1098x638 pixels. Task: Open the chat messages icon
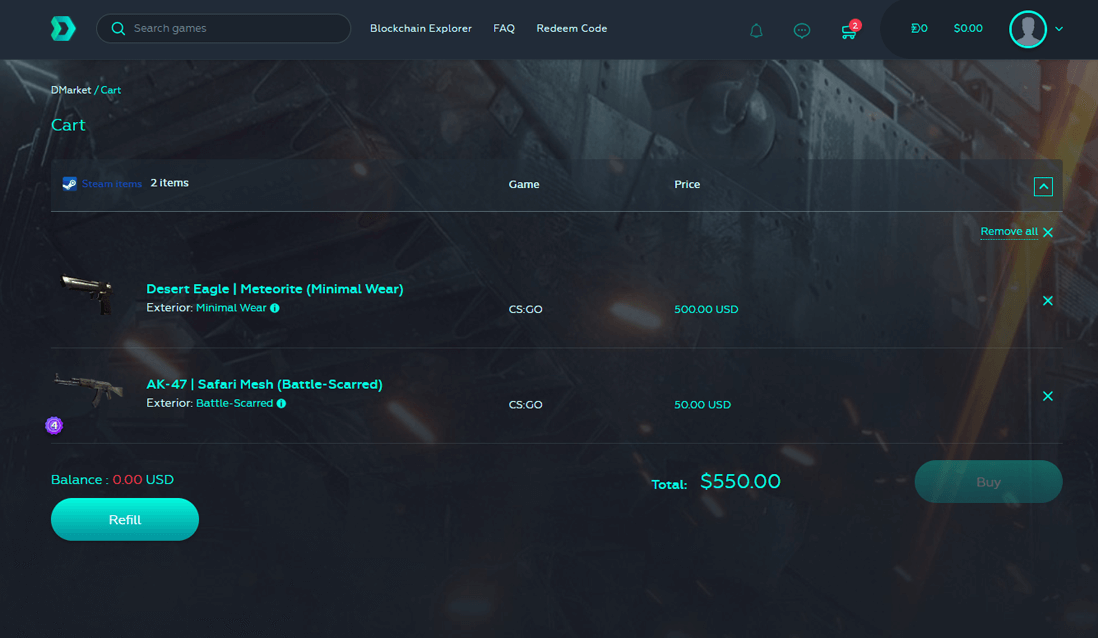[801, 30]
